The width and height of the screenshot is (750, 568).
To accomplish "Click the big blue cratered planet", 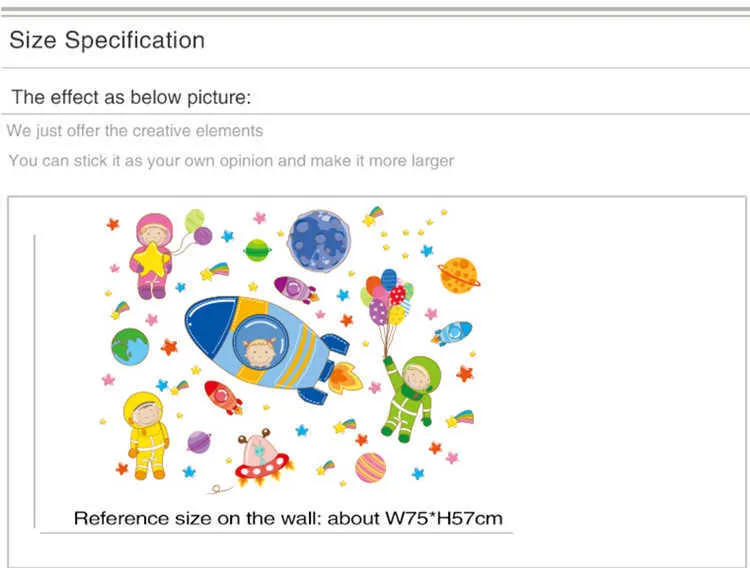I will point(319,240).
